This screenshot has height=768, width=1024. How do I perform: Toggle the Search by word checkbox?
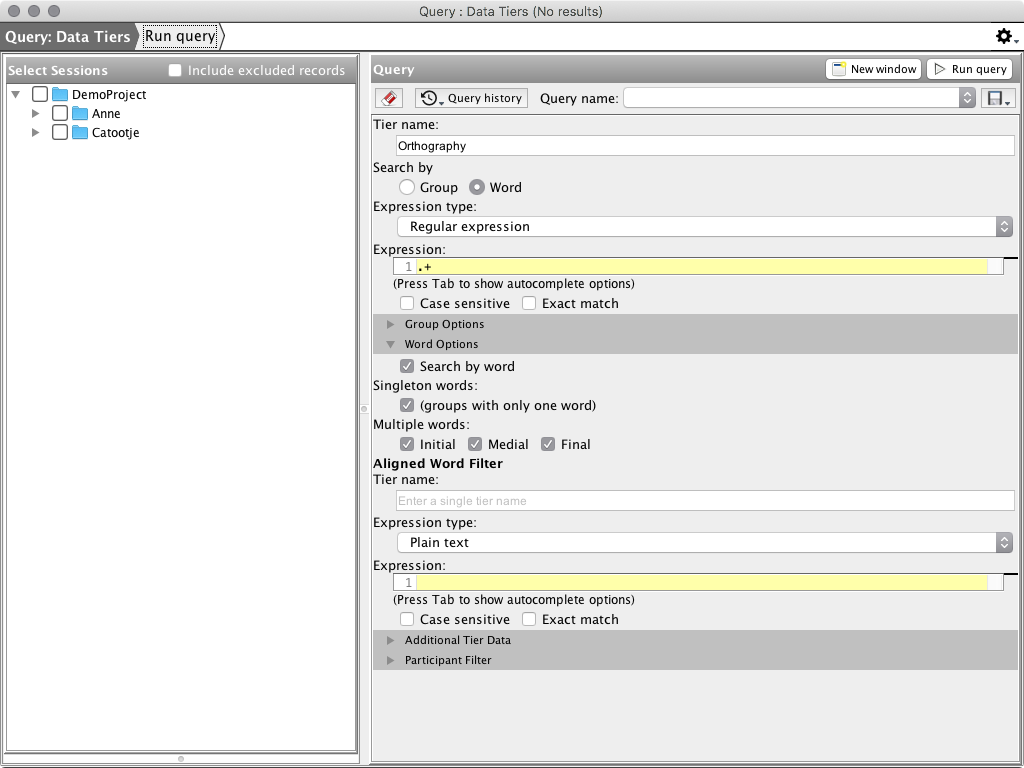(407, 366)
